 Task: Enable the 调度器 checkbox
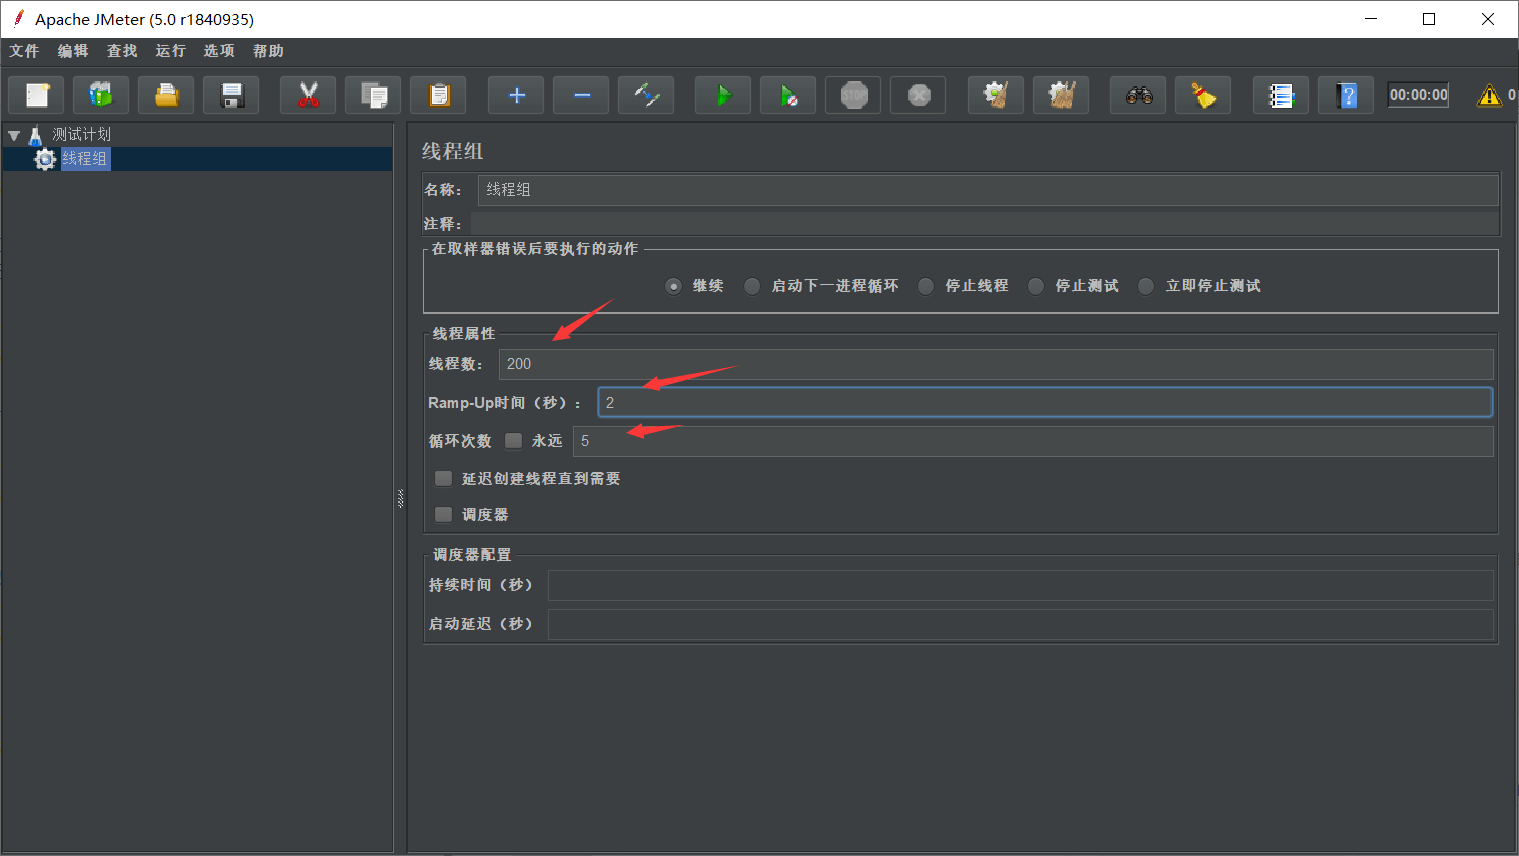coord(444,514)
